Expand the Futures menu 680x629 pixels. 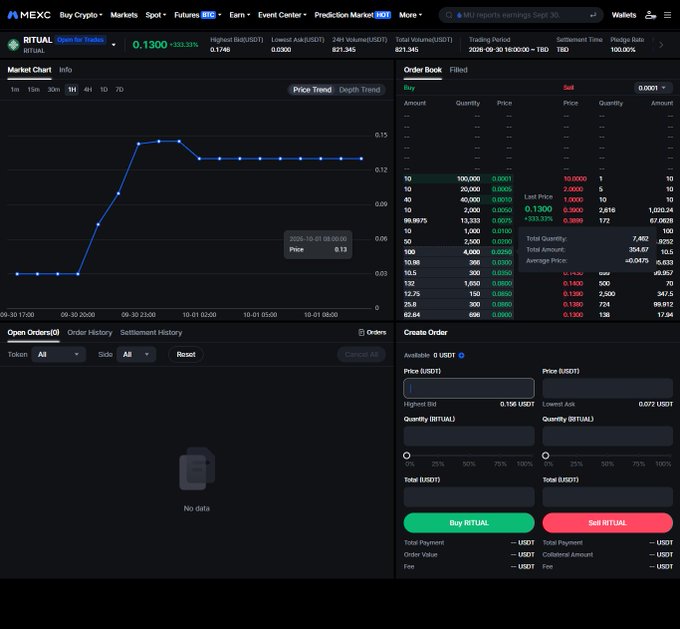[x=198, y=15]
